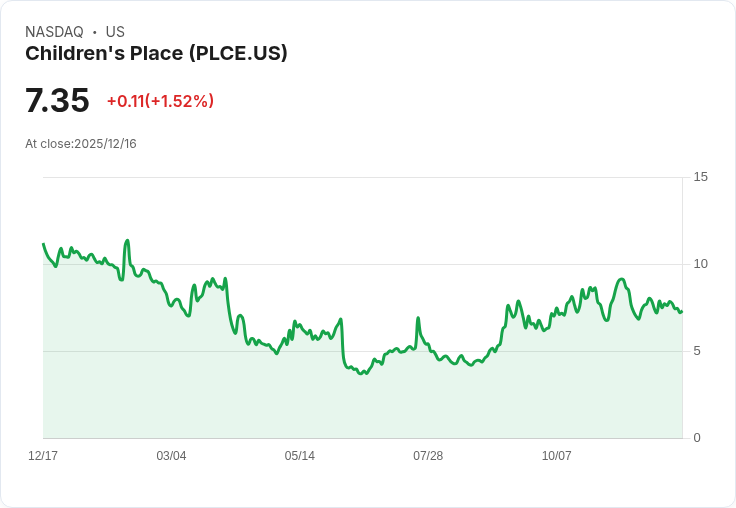Open the Children's Place (PLCE.US) title
The image size is (736, 508).
156,54
